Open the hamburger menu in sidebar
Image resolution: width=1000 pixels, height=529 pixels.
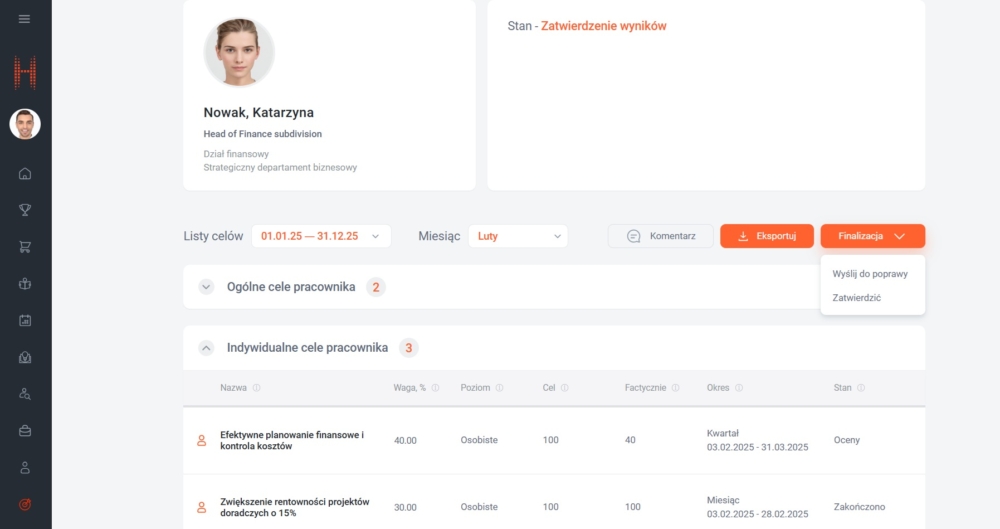click(25, 19)
